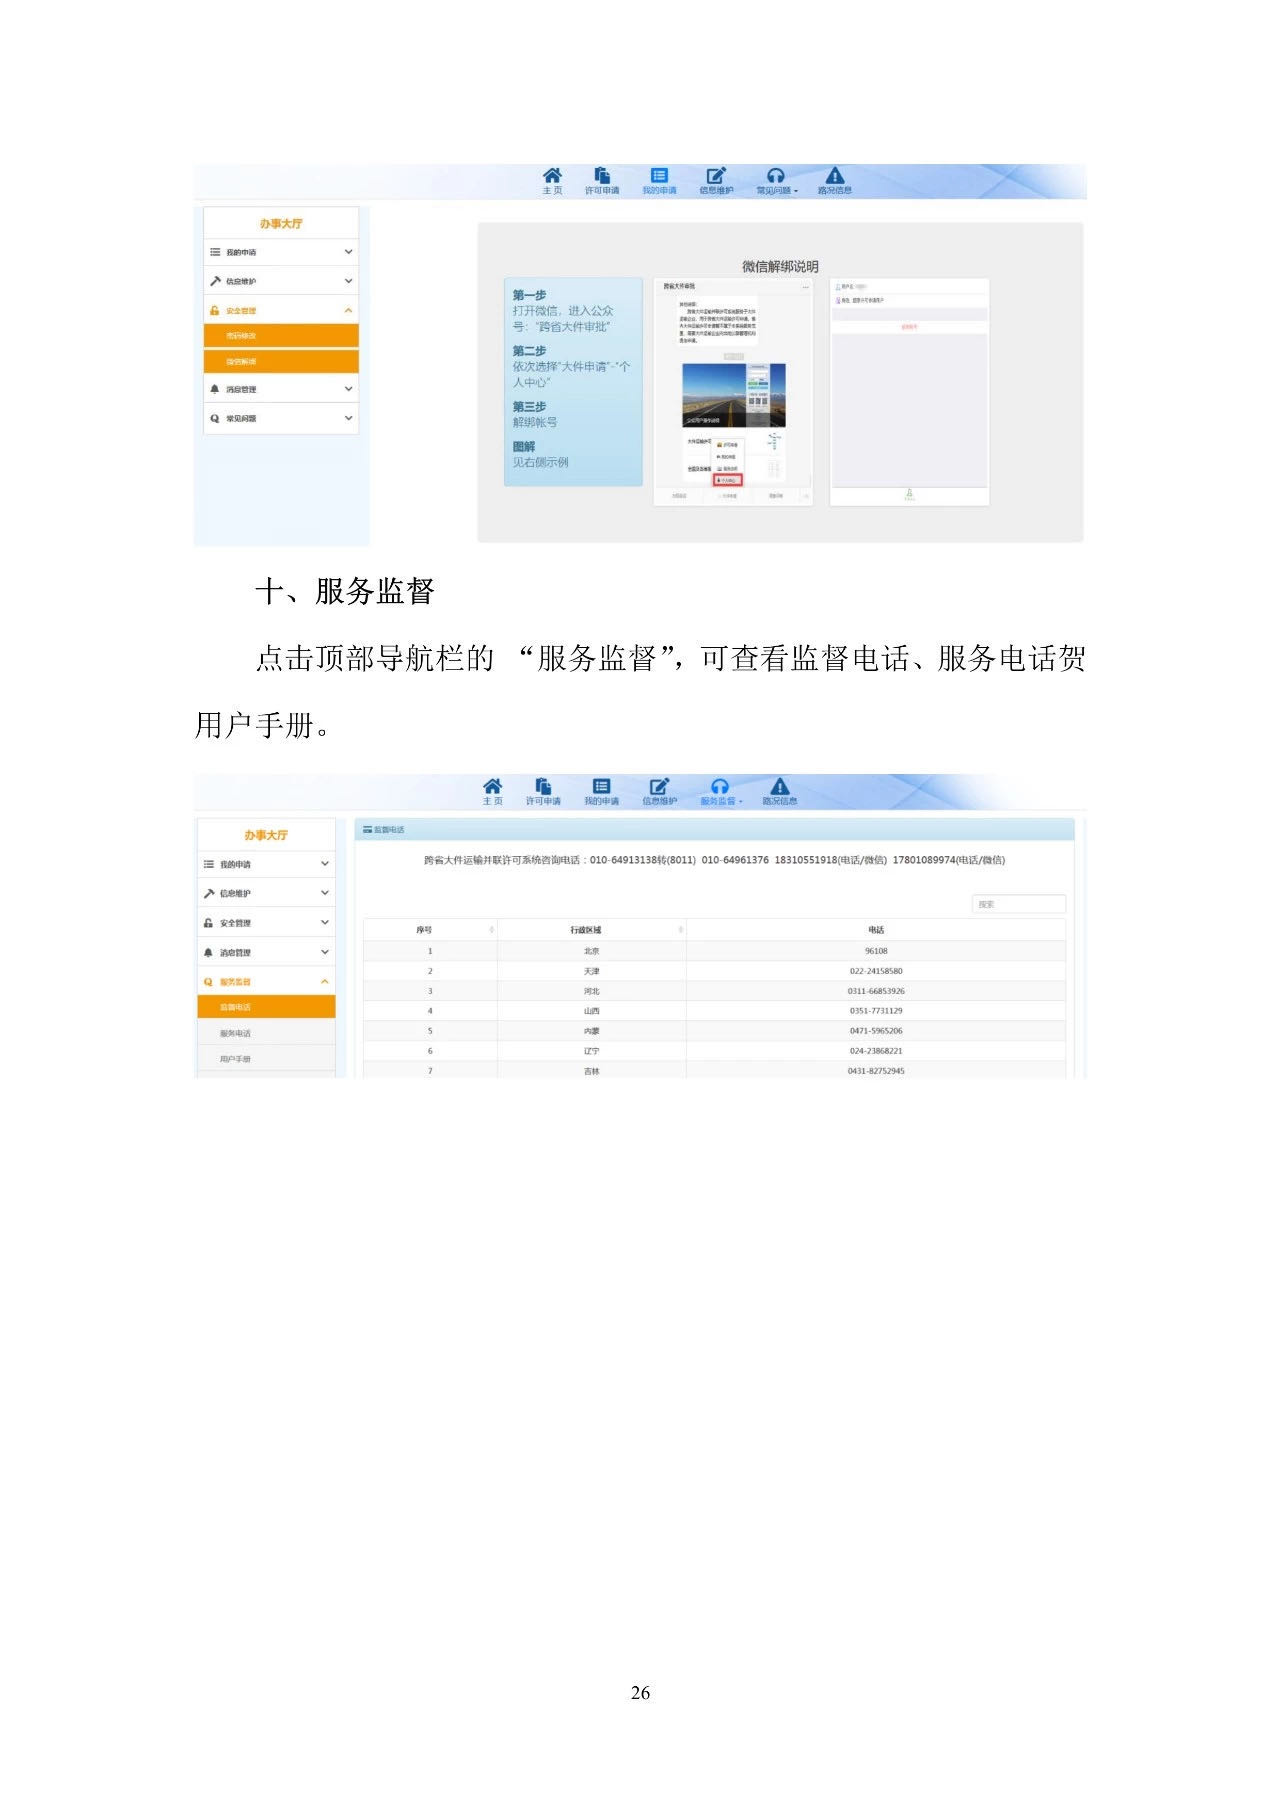Image resolution: width=1280 pixels, height=1810 pixels.
Task: Open 许可申请 icon in the 监督电话 screenshot
Action: 543,787
